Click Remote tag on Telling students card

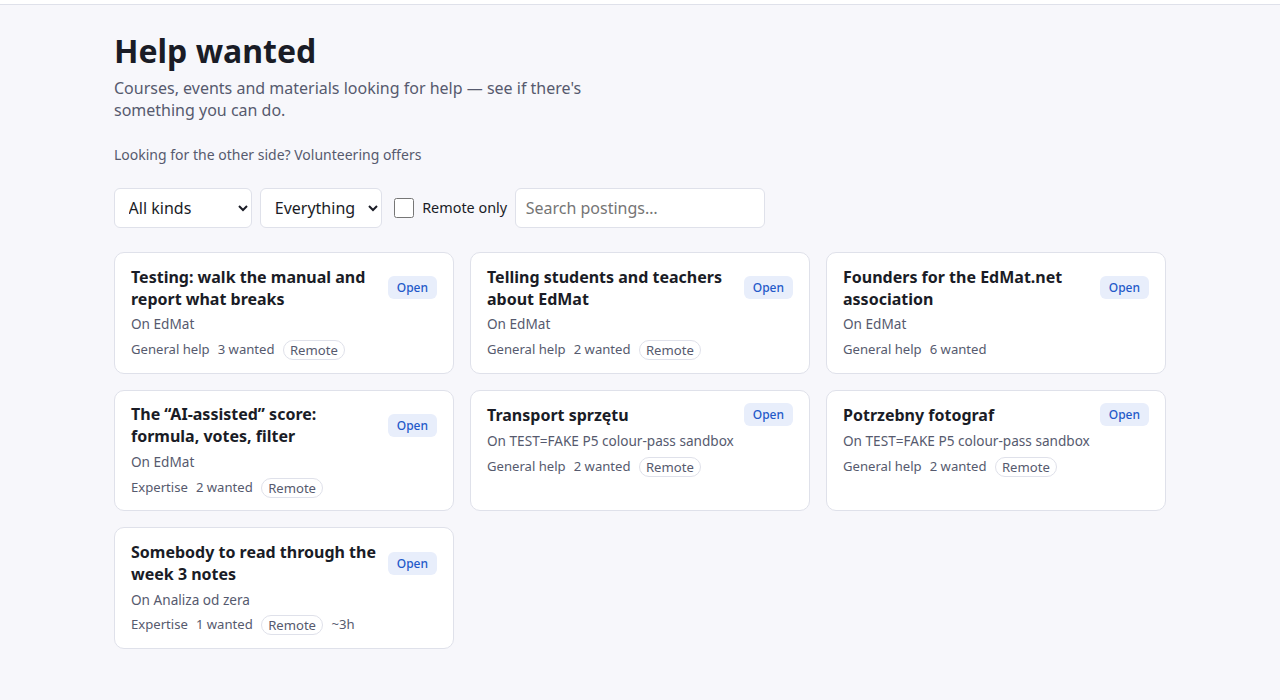[670, 350]
